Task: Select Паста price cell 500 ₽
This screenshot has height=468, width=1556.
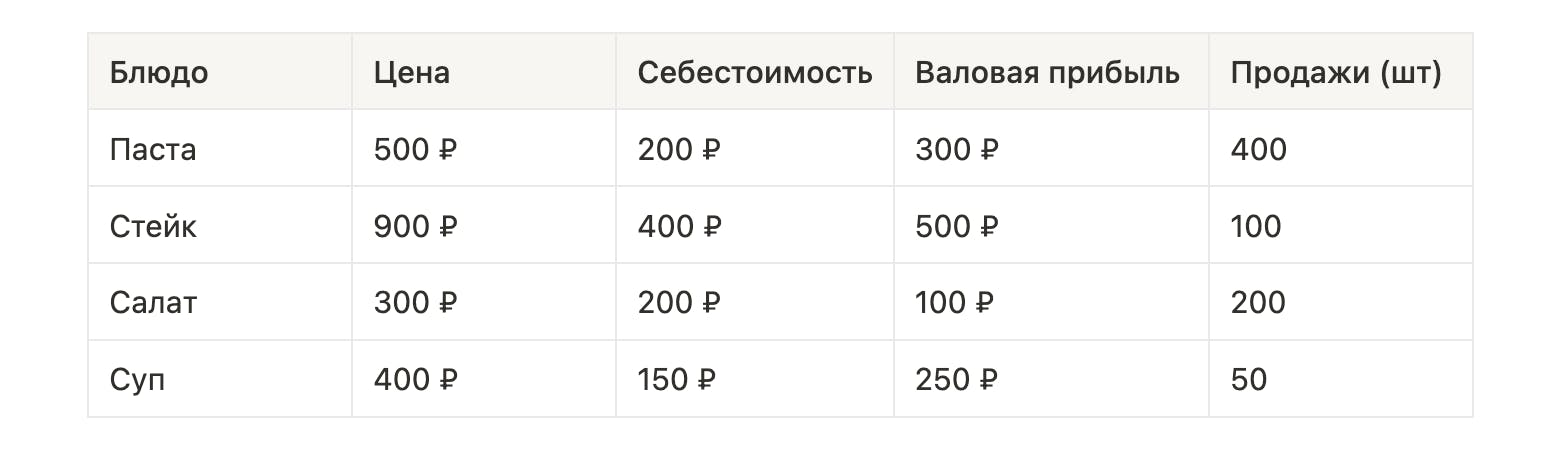Action: (x=415, y=150)
